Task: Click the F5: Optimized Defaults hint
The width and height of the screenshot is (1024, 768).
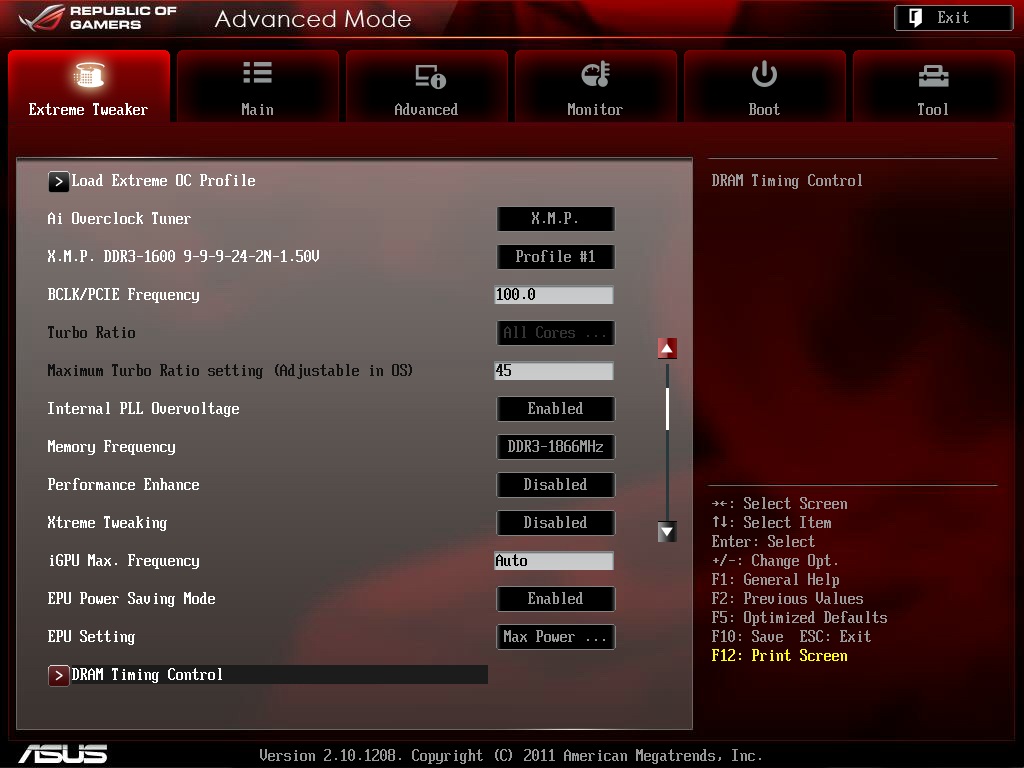Action: [x=799, y=618]
